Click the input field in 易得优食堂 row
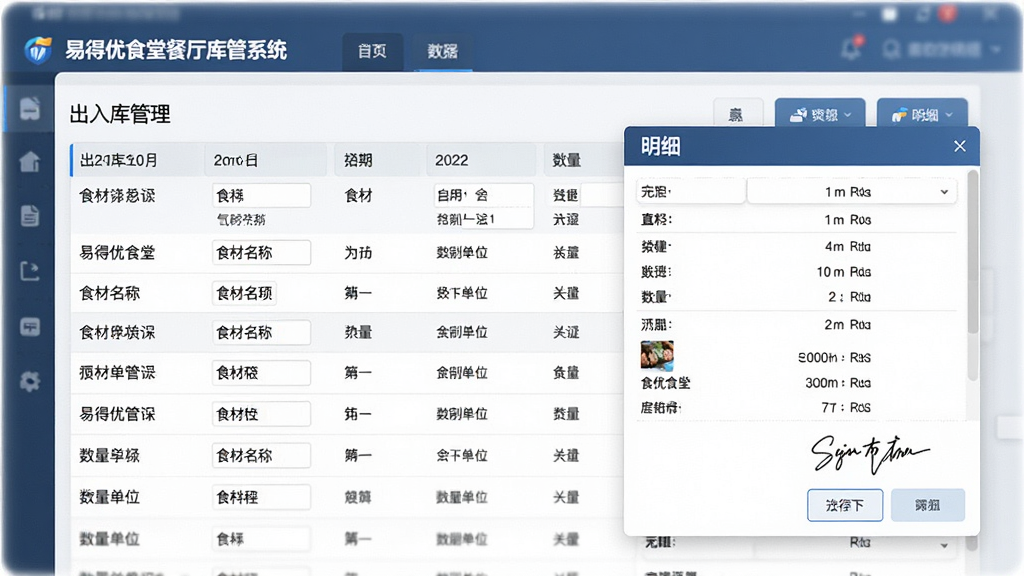This screenshot has height=576, width=1024. point(261,253)
